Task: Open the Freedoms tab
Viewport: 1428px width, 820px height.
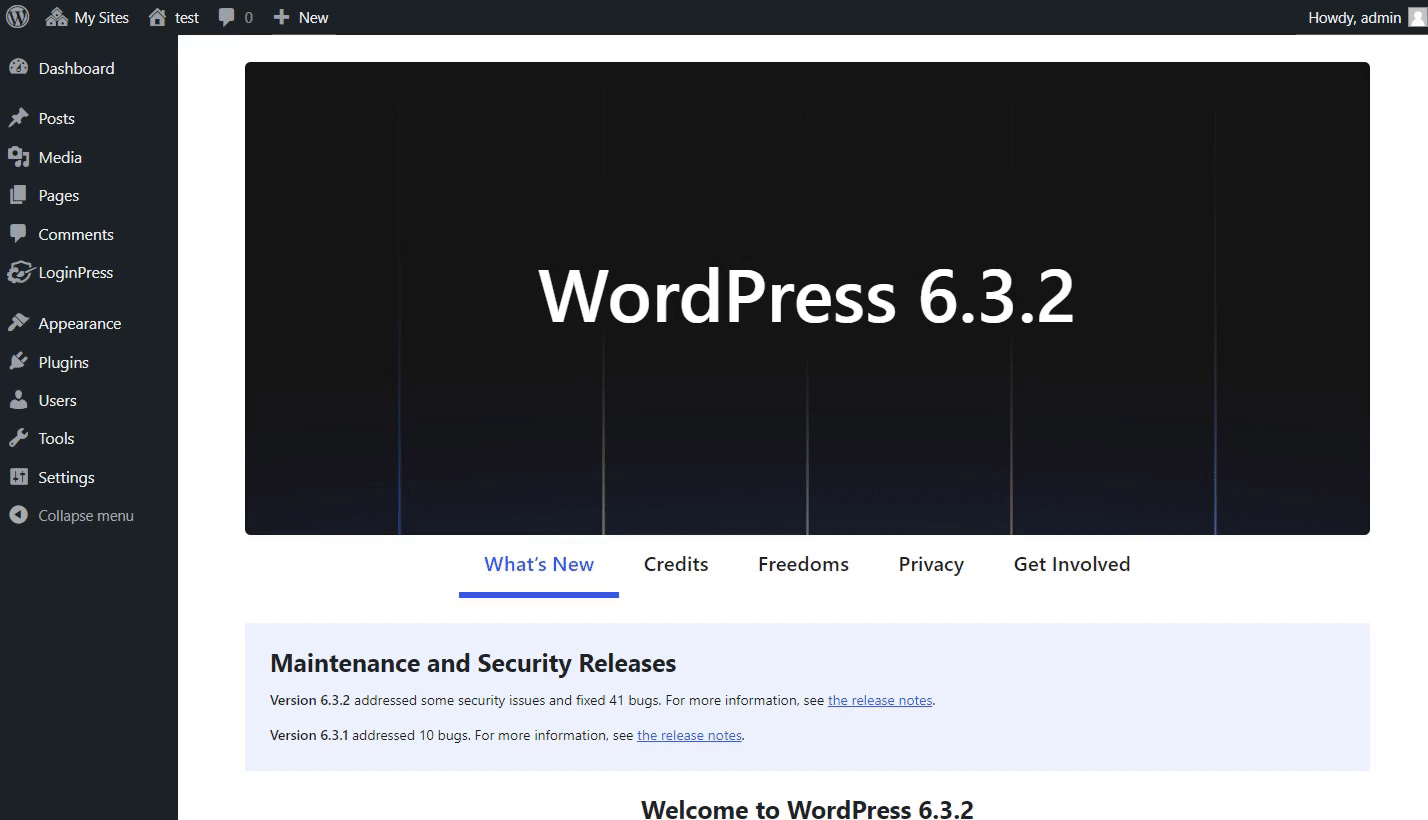Action: click(x=803, y=564)
